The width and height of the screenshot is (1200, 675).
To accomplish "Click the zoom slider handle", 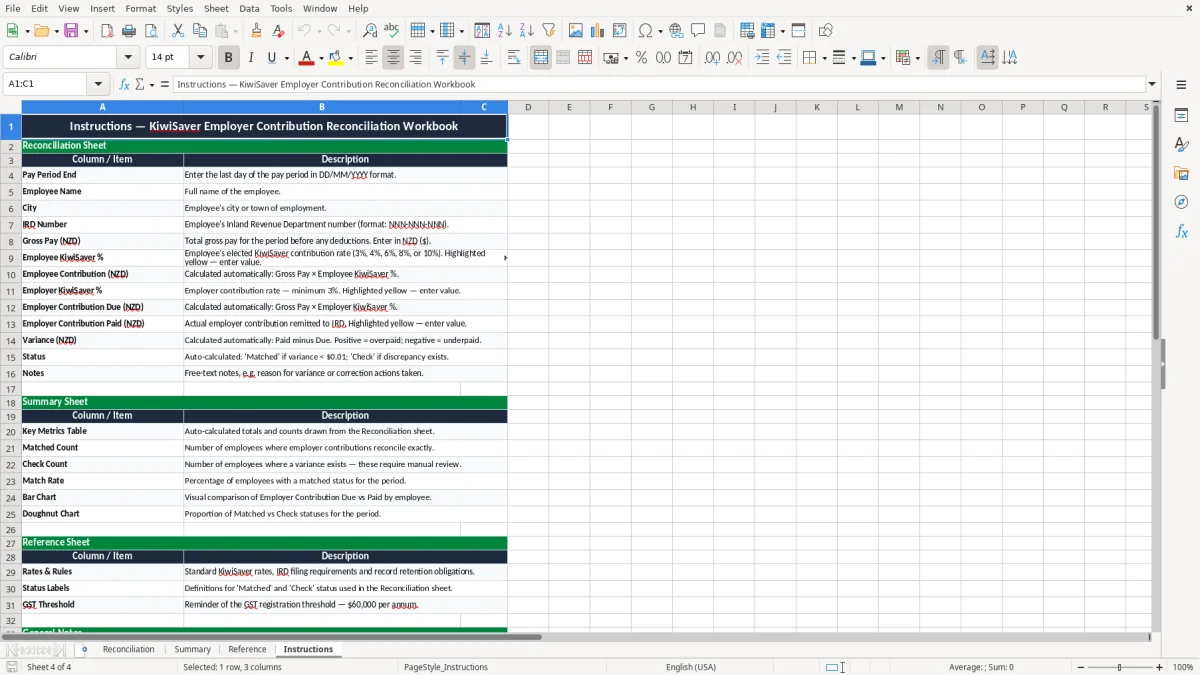I will click(x=1120, y=667).
